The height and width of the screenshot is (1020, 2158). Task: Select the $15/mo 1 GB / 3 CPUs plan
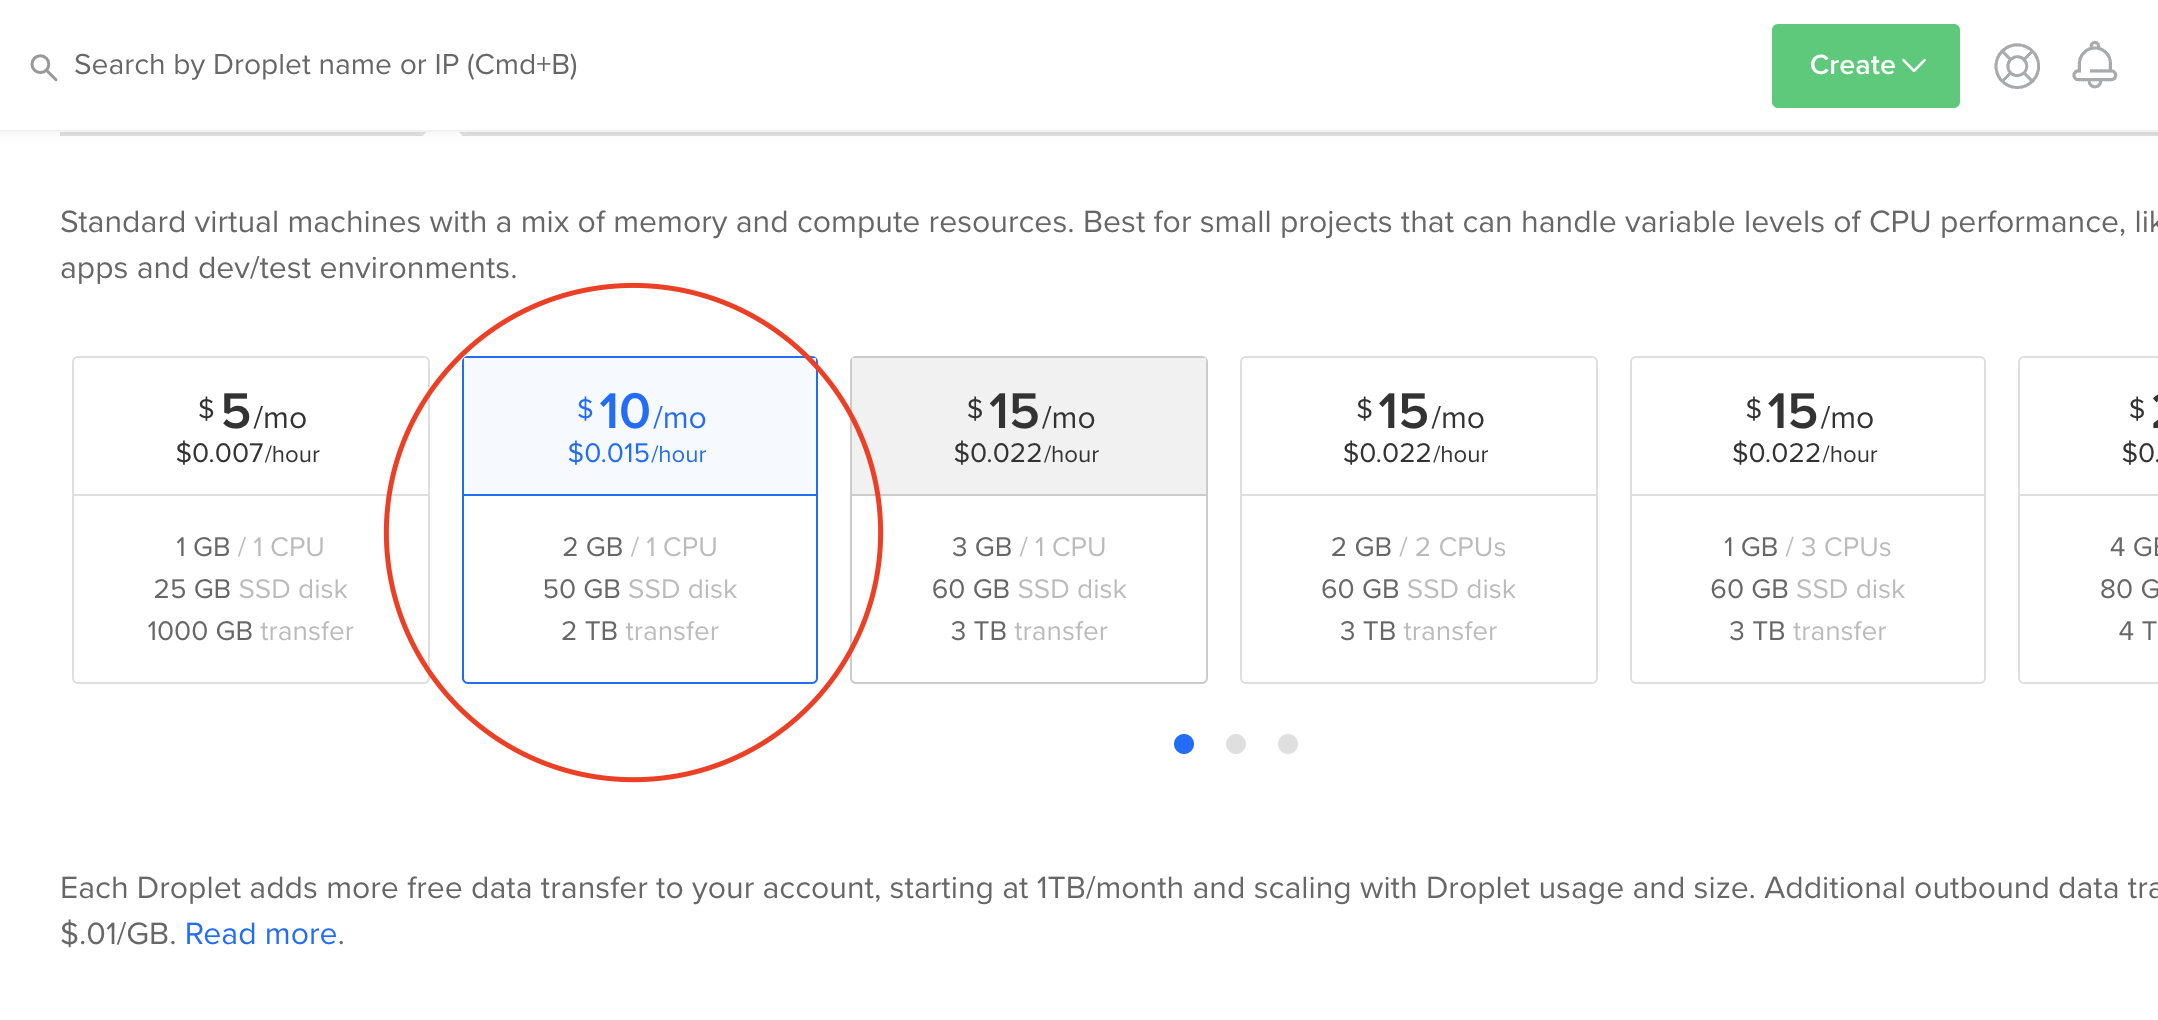click(x=1807, y=520)
